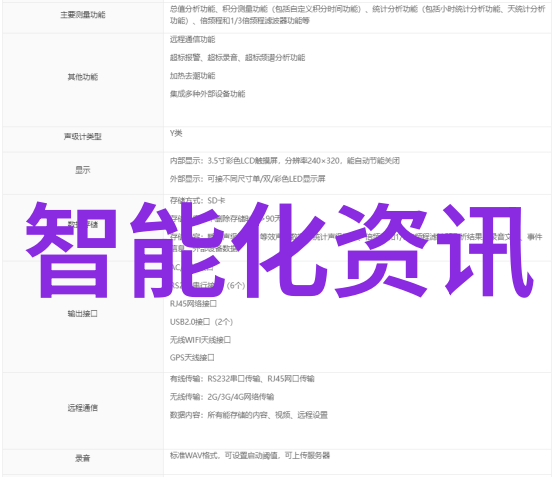The width and height of the screenshot is (554, 477).
Task: Click the 内部显示 3.5寸彩色LCD触摸屏 line
Action: pos(284,161)
